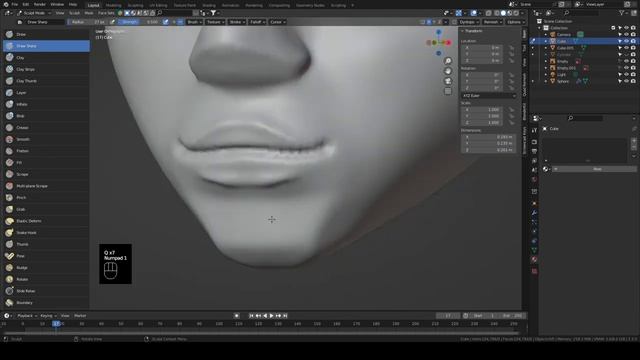
Task: Select the Clay Strips brush
Action: pos(46,69)
